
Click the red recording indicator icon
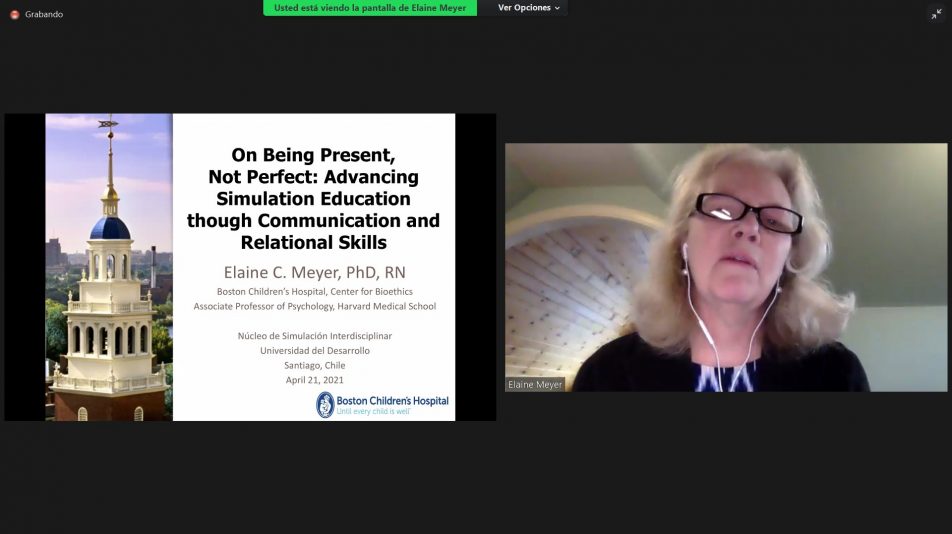[14, 14]
